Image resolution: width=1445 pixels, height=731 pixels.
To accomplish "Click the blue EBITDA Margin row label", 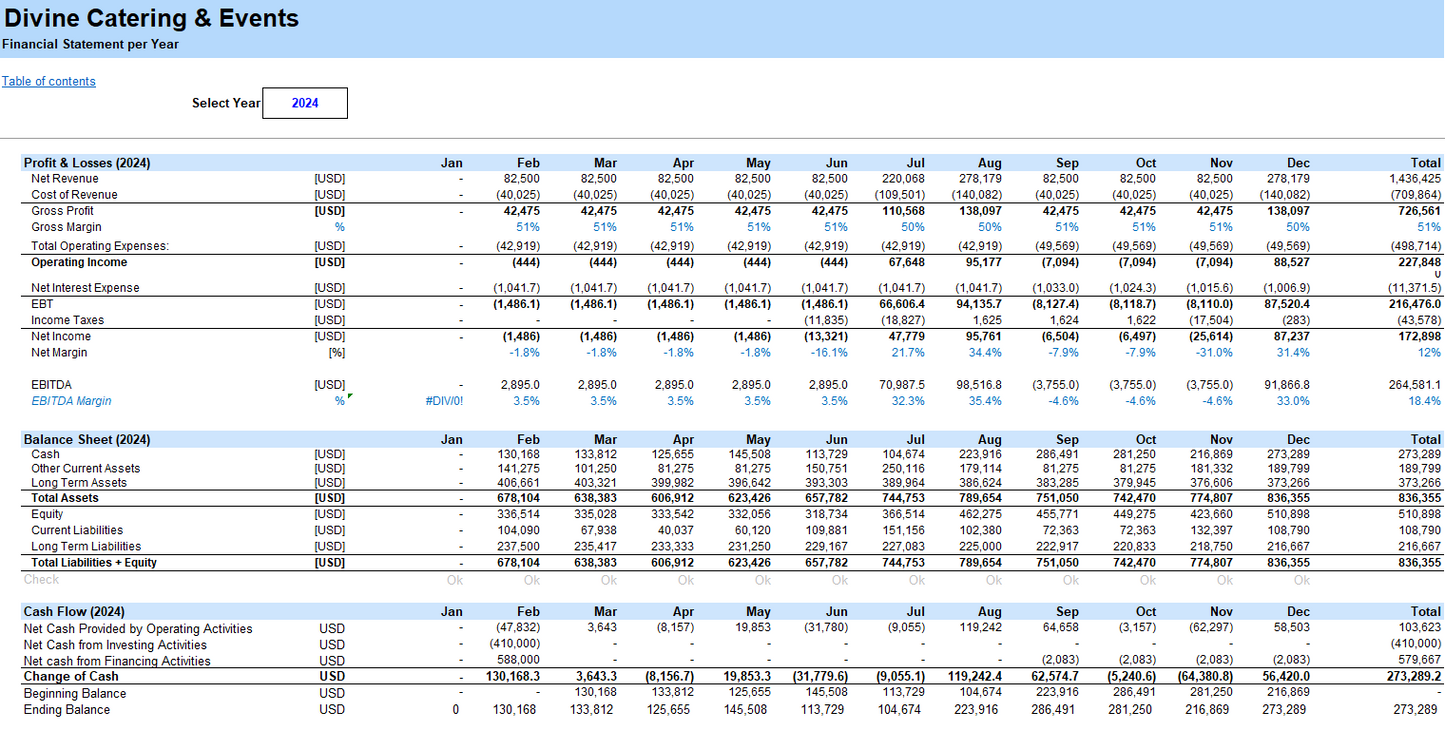I will pos(71,401).
